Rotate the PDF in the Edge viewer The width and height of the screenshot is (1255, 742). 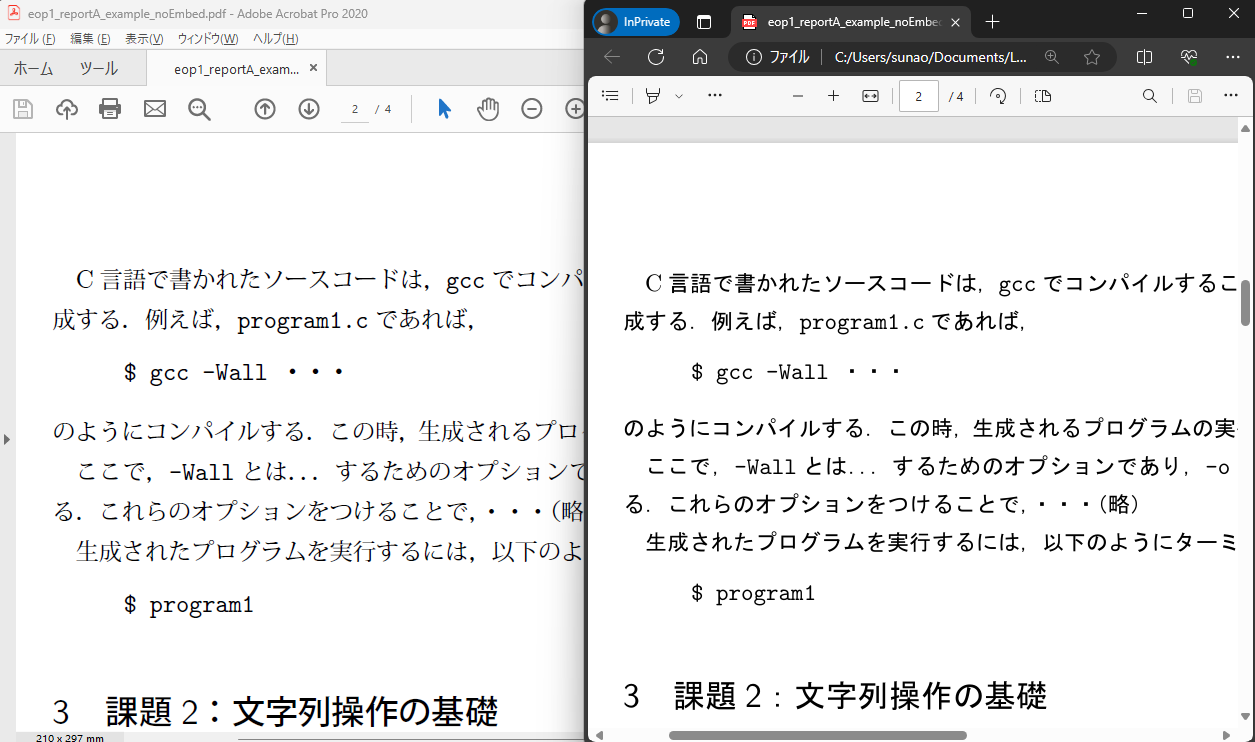pos(997,96)
